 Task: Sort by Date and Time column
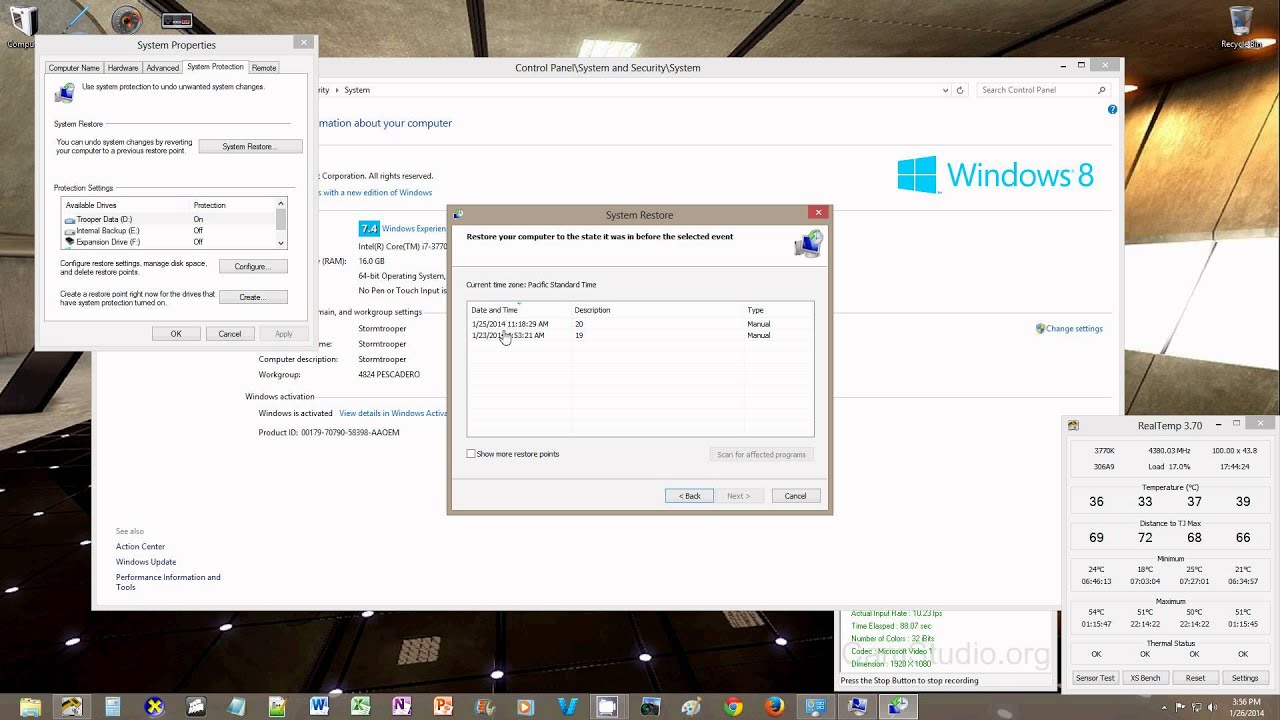point(519,310)
